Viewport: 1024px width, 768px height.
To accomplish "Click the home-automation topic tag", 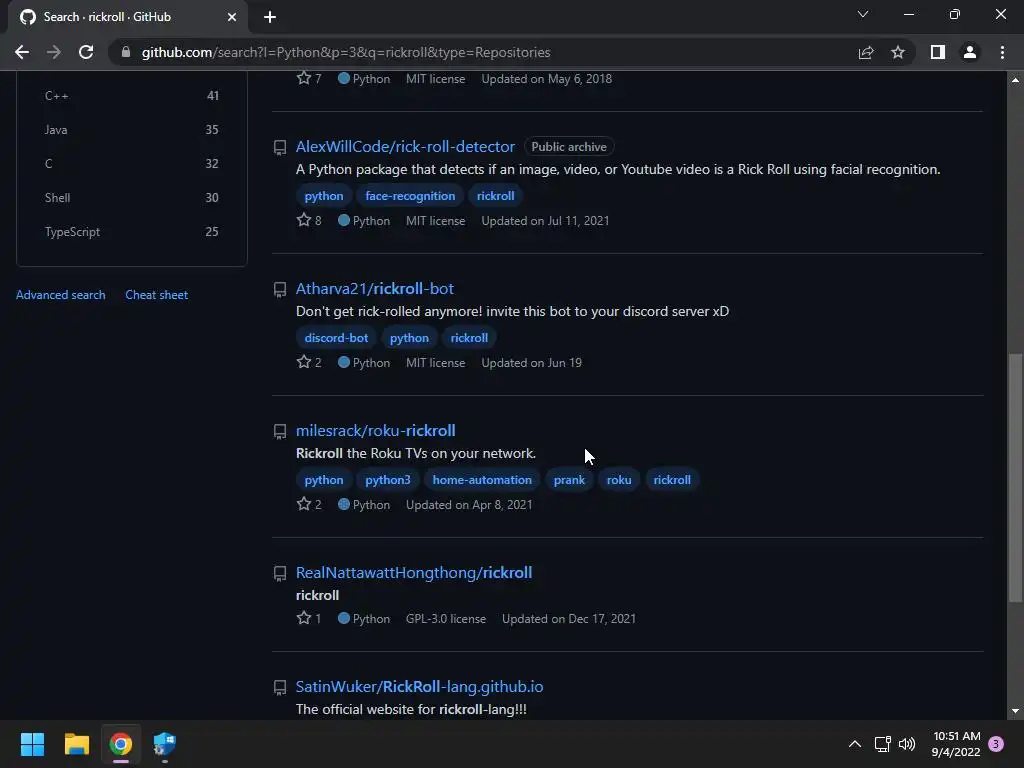I will pyautogui.click(x=482, y=480).
